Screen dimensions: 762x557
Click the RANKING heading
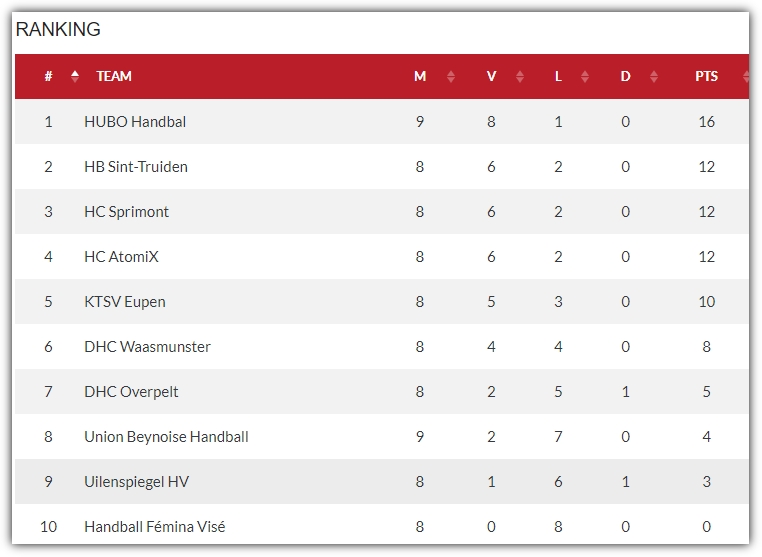click(58, 29)
